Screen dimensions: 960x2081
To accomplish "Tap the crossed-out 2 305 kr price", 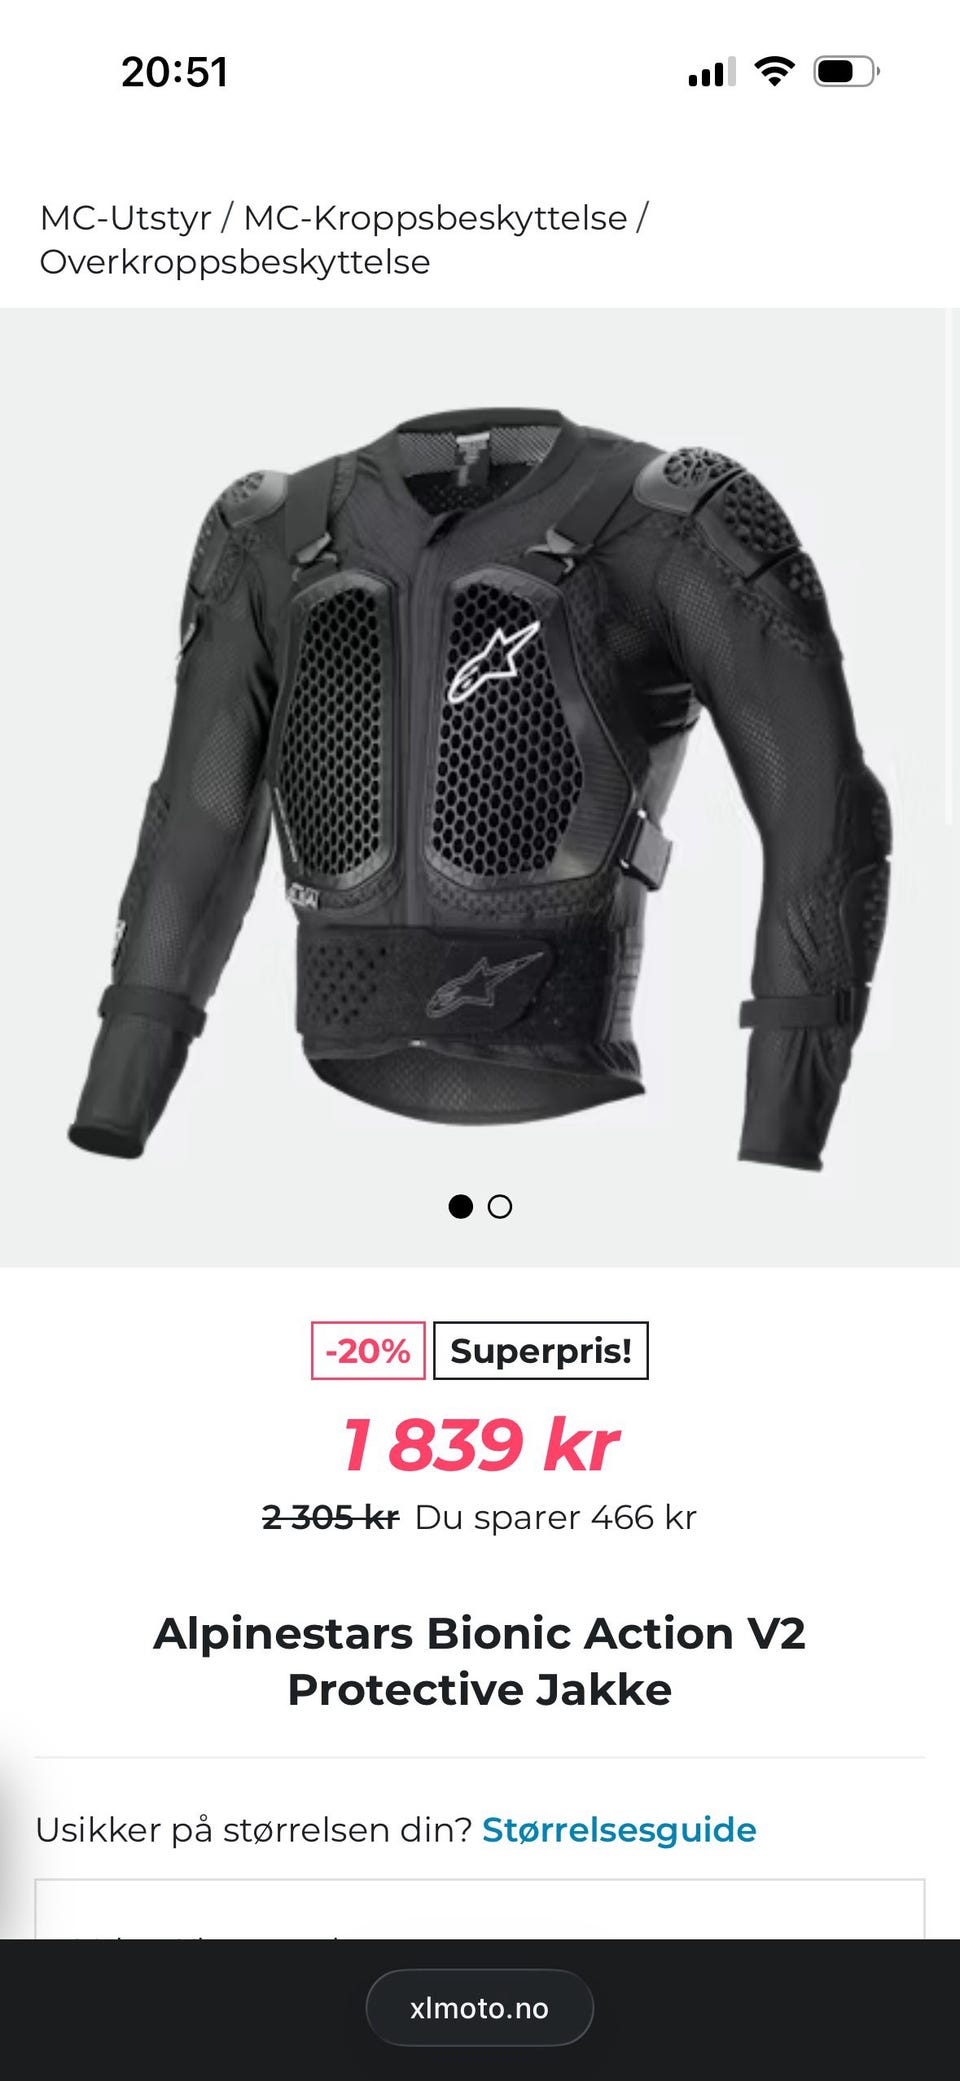I will tap(330, 1517).
